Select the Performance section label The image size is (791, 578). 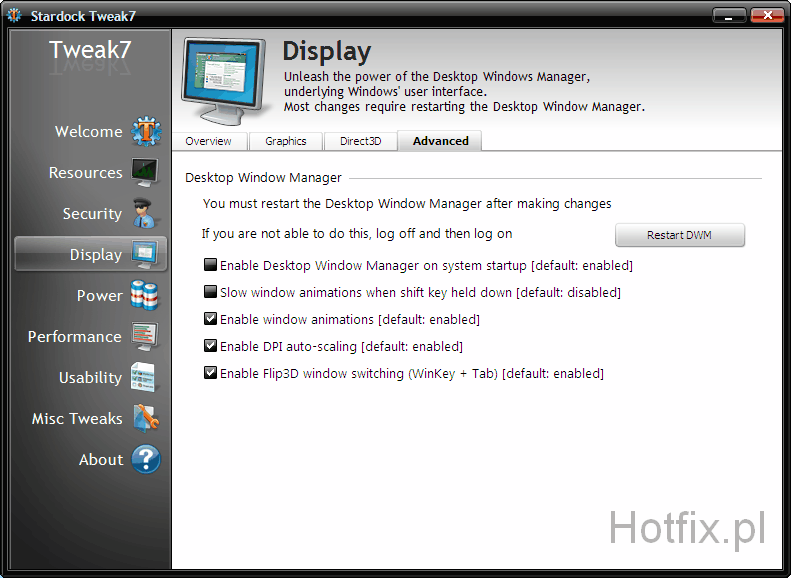(75, 336)
